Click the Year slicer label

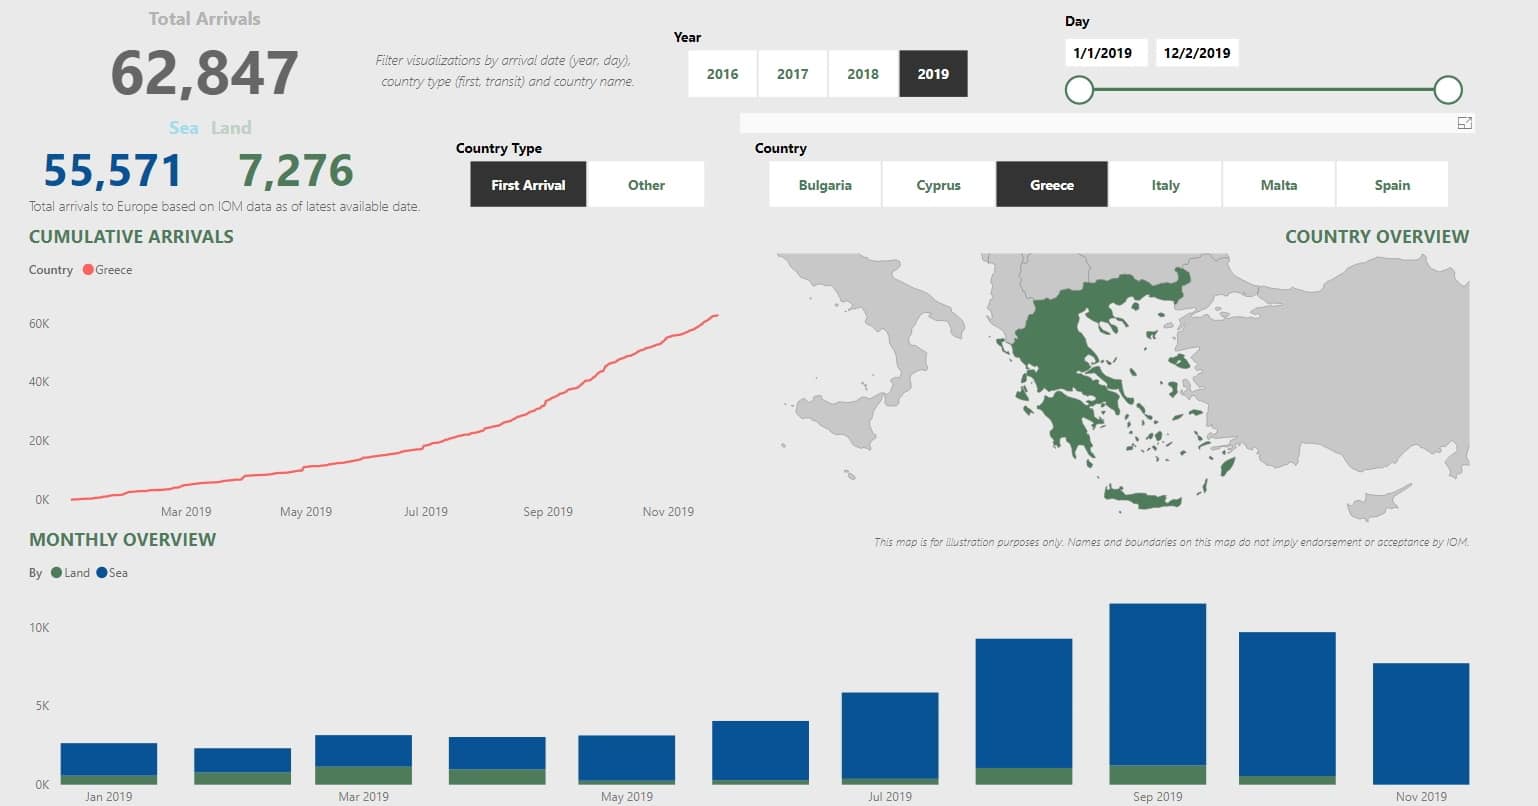point(687,37)
